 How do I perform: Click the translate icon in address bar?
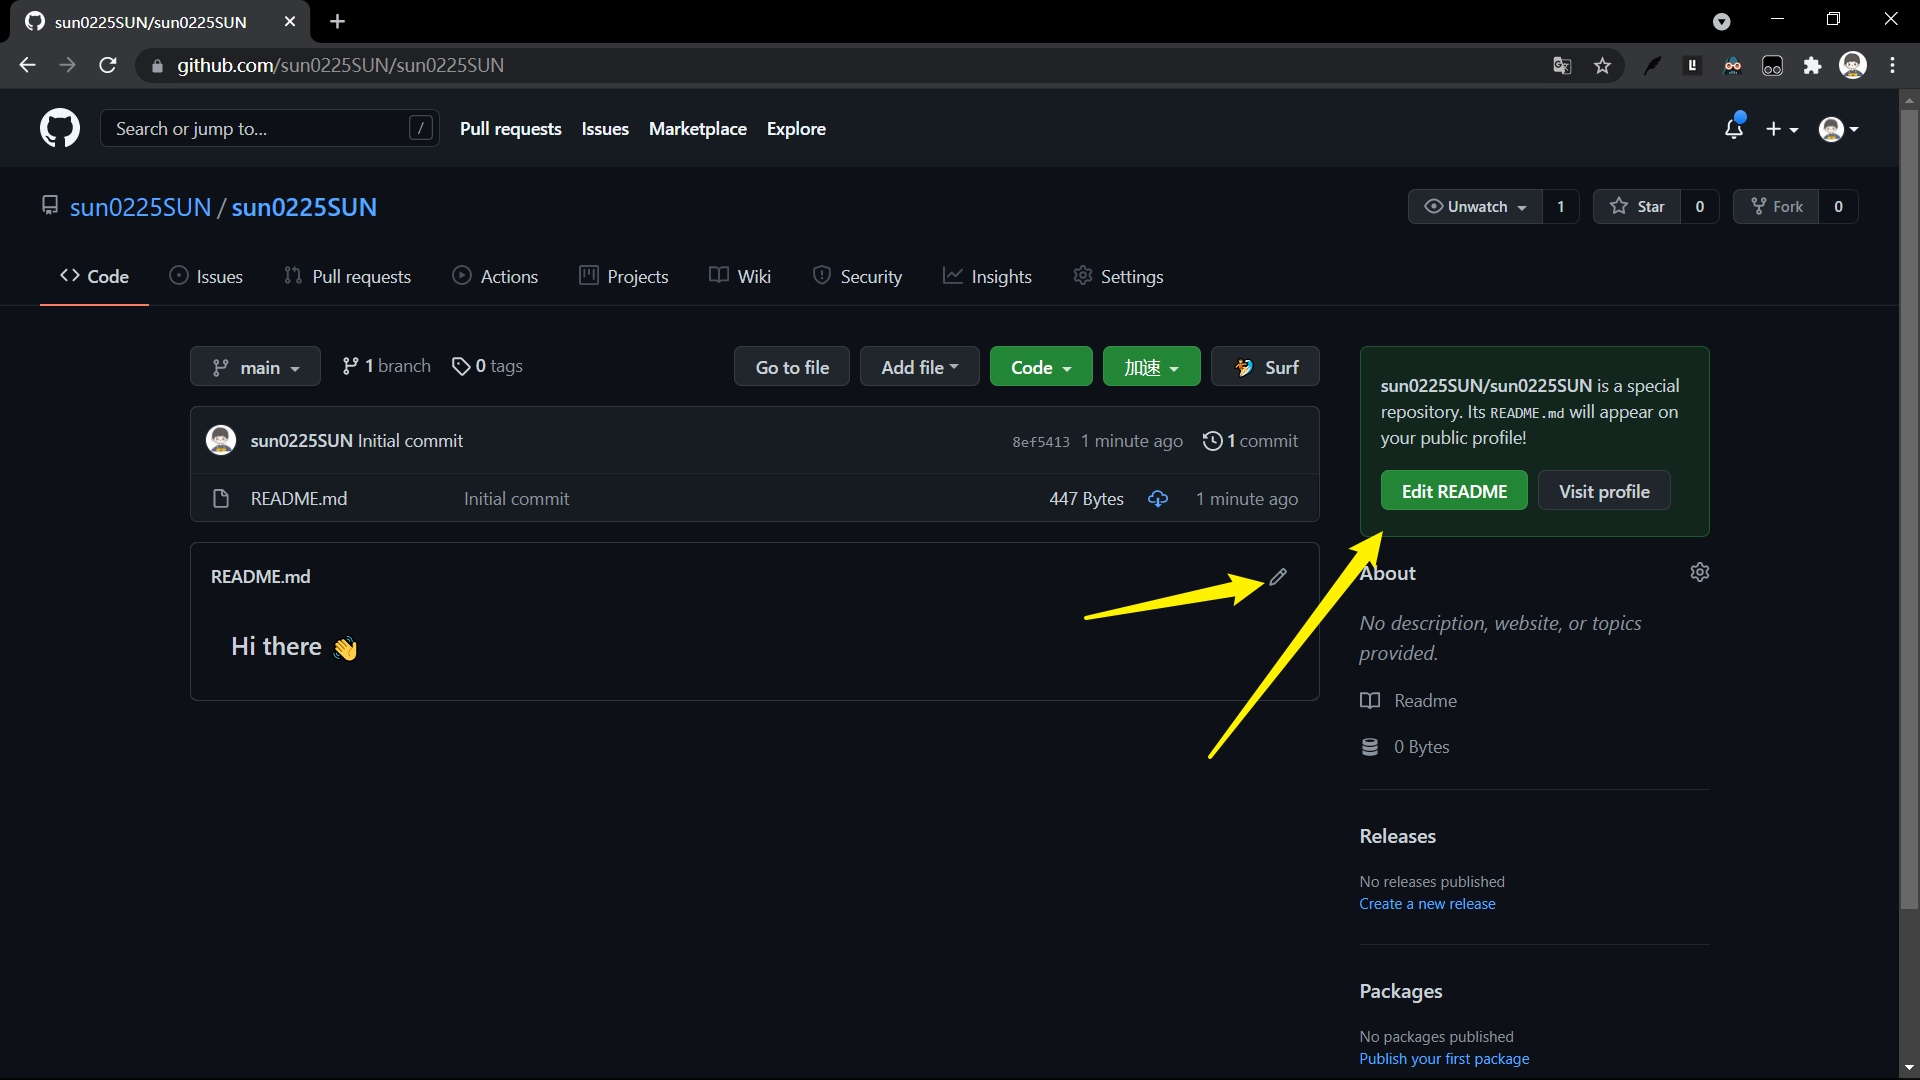(1561, 65)
